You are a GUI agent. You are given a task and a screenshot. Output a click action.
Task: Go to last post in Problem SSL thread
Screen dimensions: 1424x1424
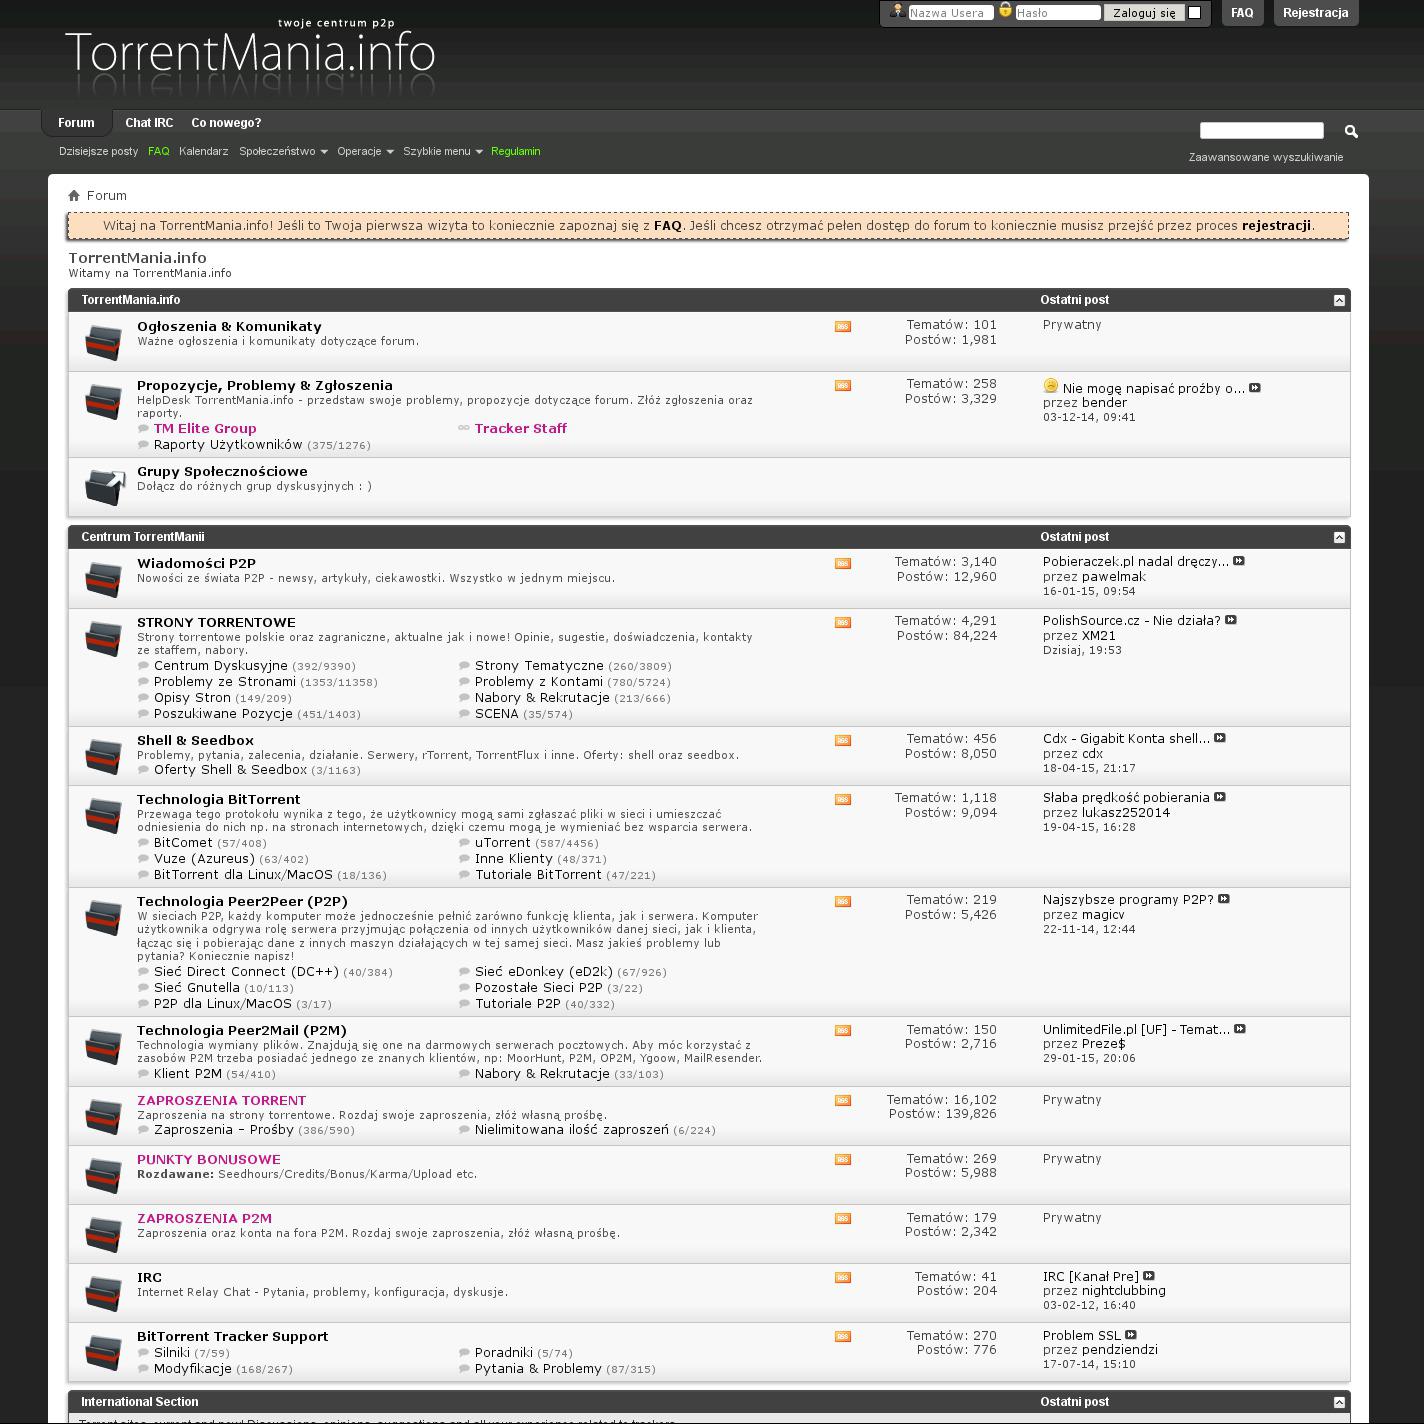tap(1131, 1336)
